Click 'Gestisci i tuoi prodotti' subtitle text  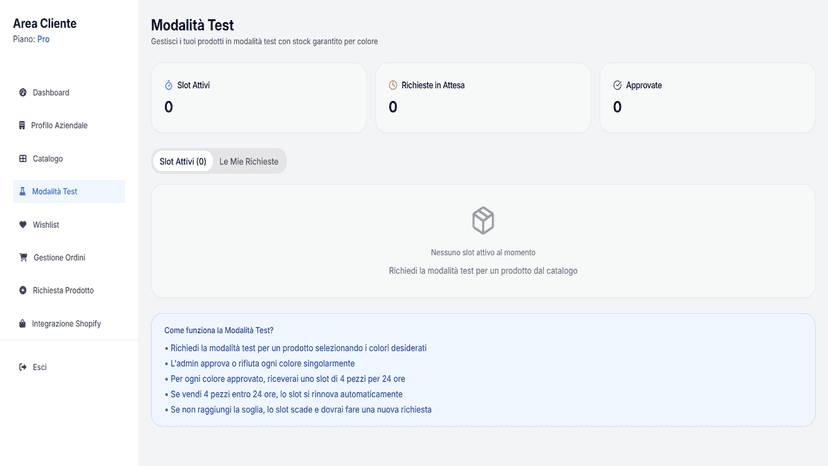point(265,41)
